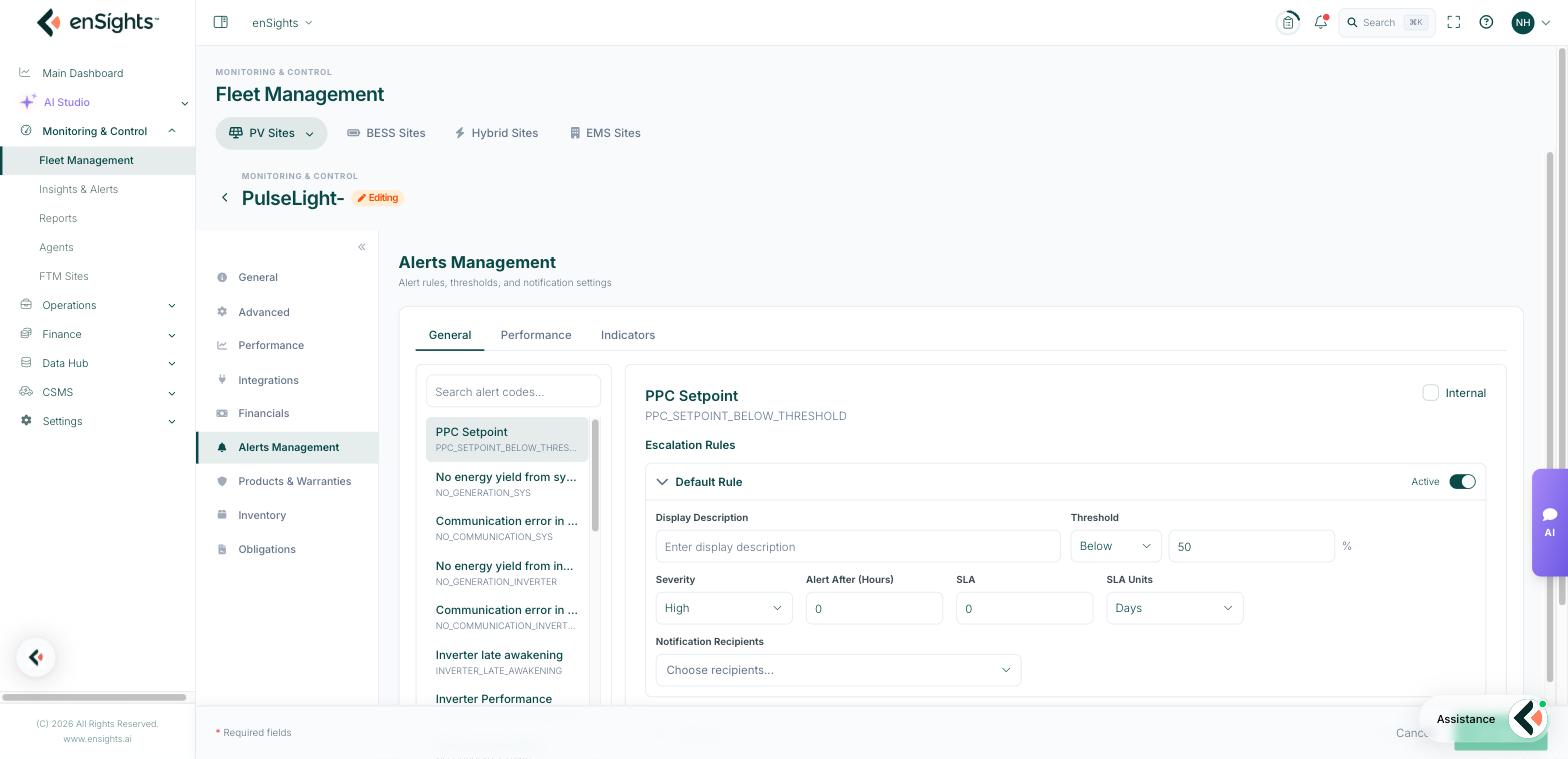
Task: Open the clipboard tasks icon
Action: pos(1288,22)
